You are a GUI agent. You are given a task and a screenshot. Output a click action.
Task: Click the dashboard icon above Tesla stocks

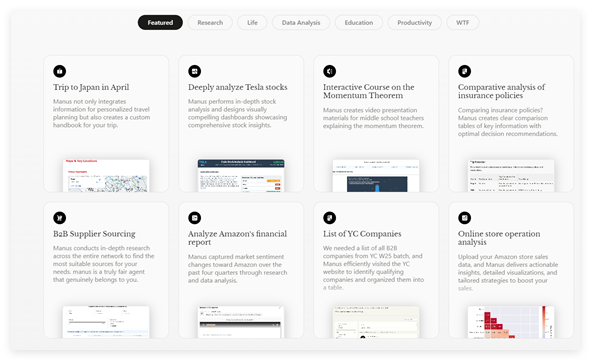click(x=194, y=71)
